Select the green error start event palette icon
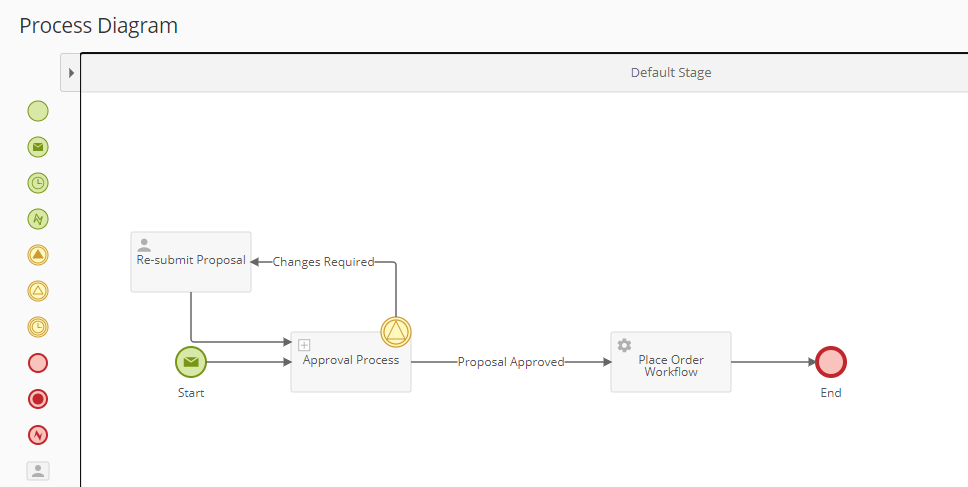 point(38,219)
